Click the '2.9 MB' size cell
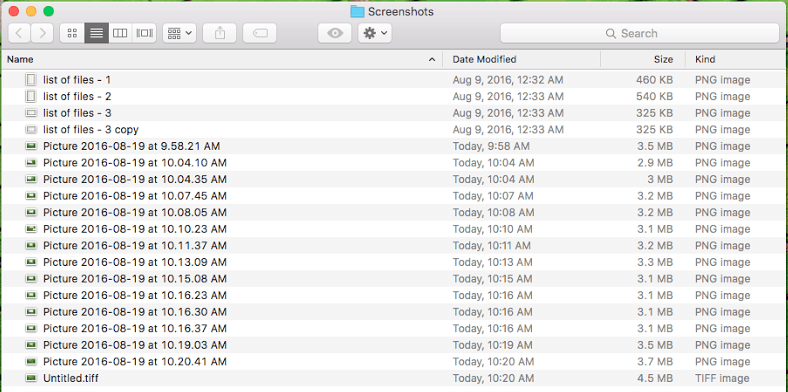 pyautogui.click(x=654, y=163)
